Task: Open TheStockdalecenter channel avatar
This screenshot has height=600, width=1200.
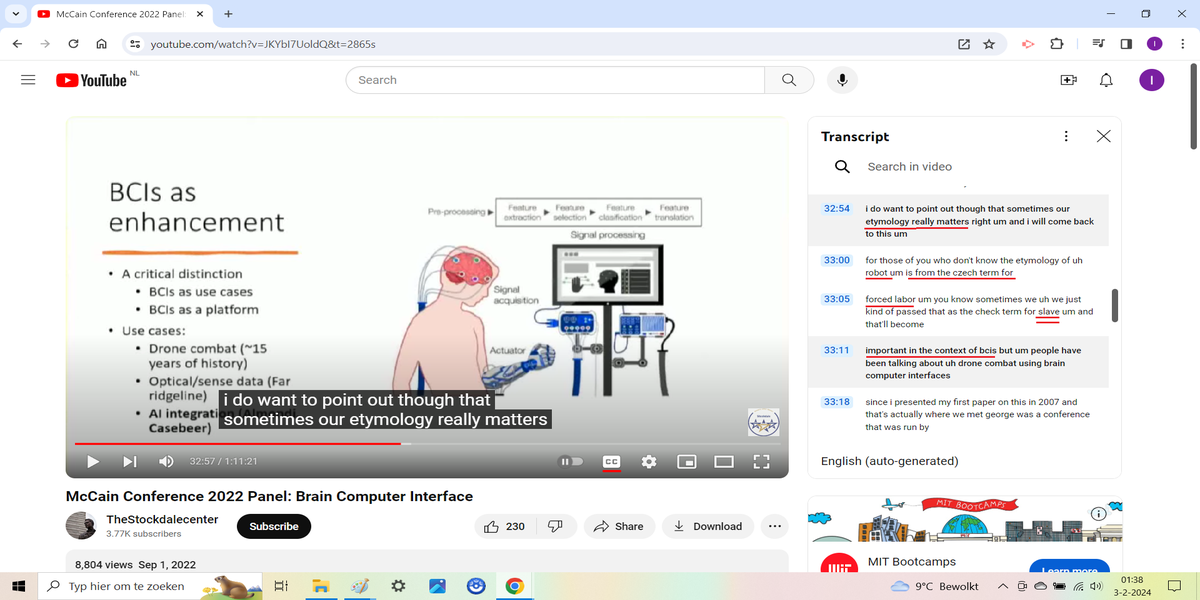Action: pyautogui.click(x=81, y=526)
